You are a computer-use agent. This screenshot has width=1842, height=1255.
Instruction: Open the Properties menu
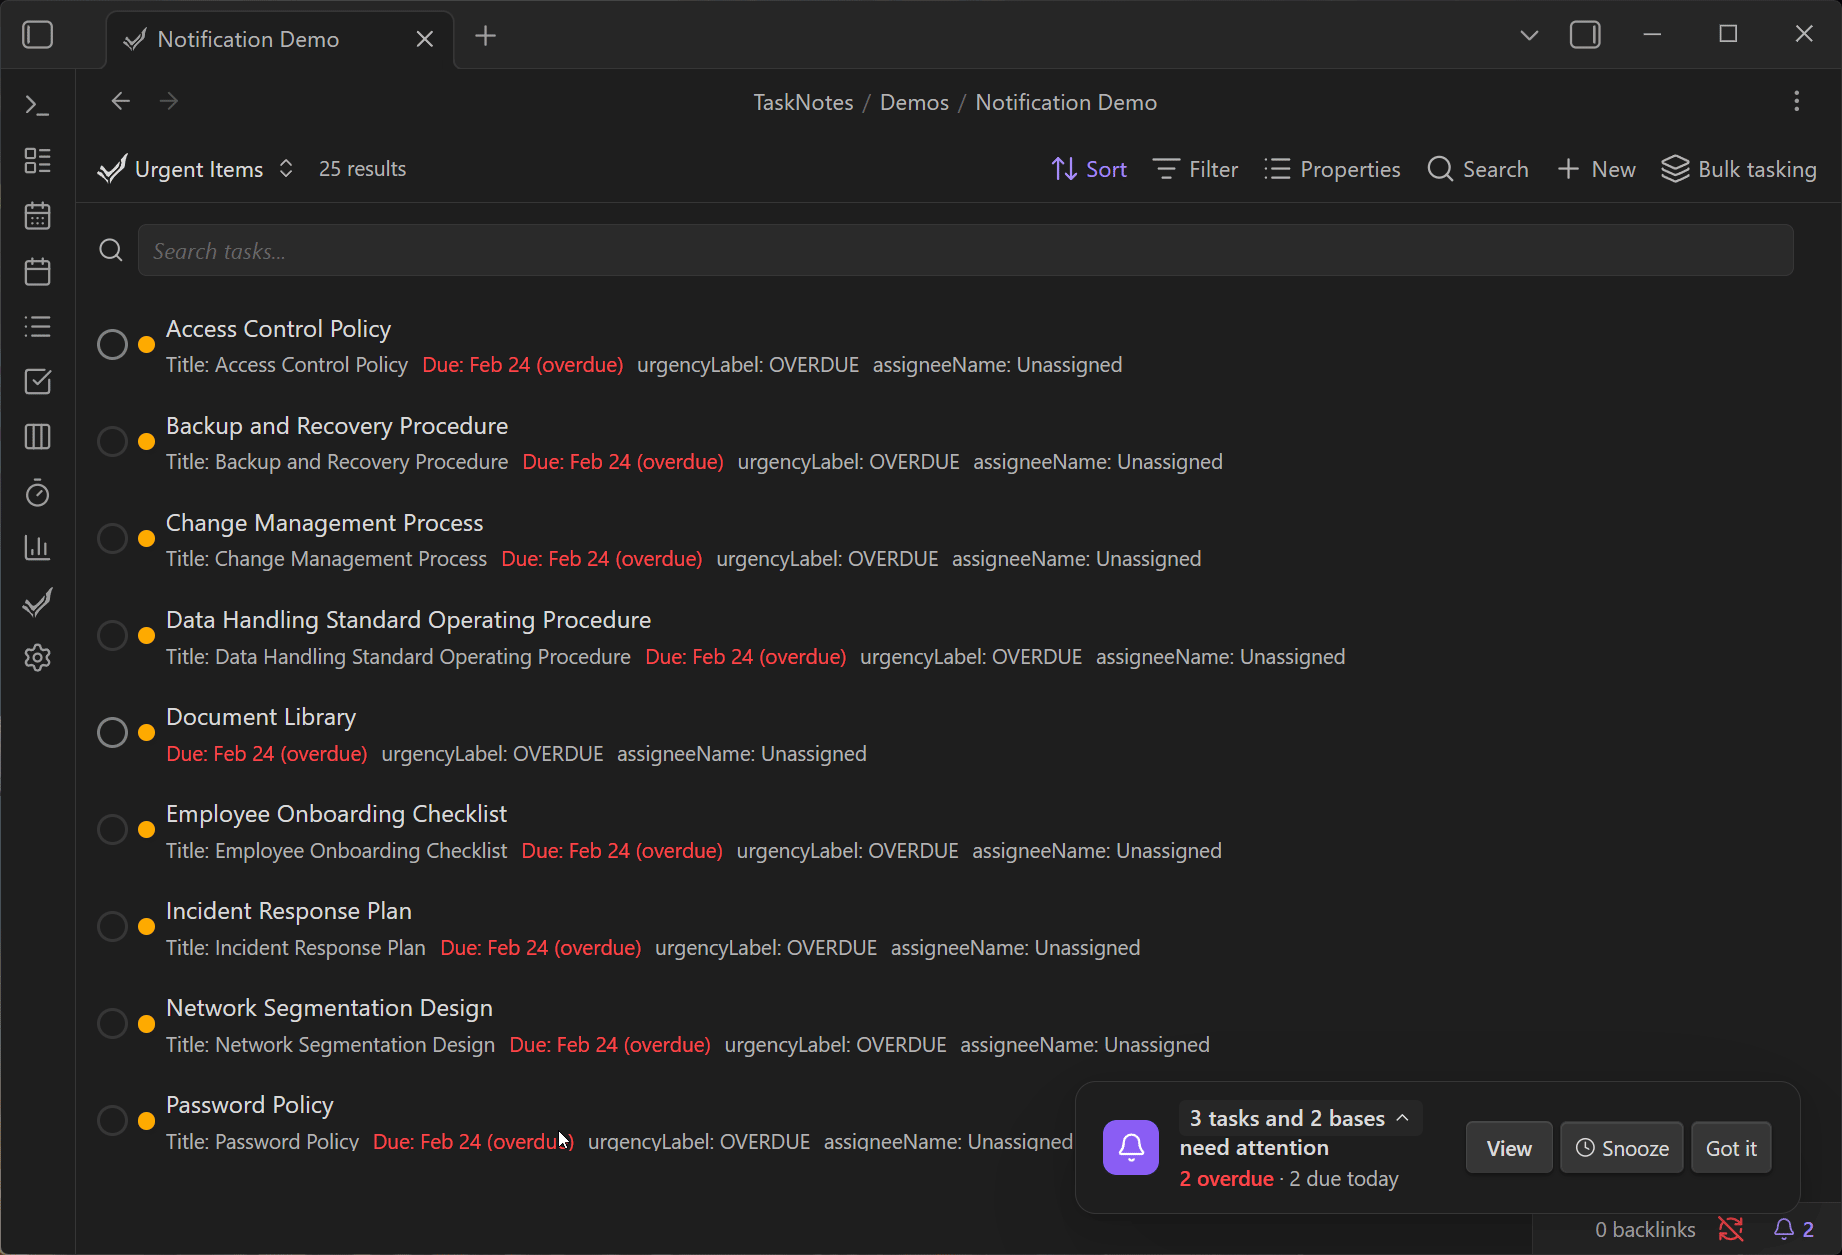tap(1332, 169)
